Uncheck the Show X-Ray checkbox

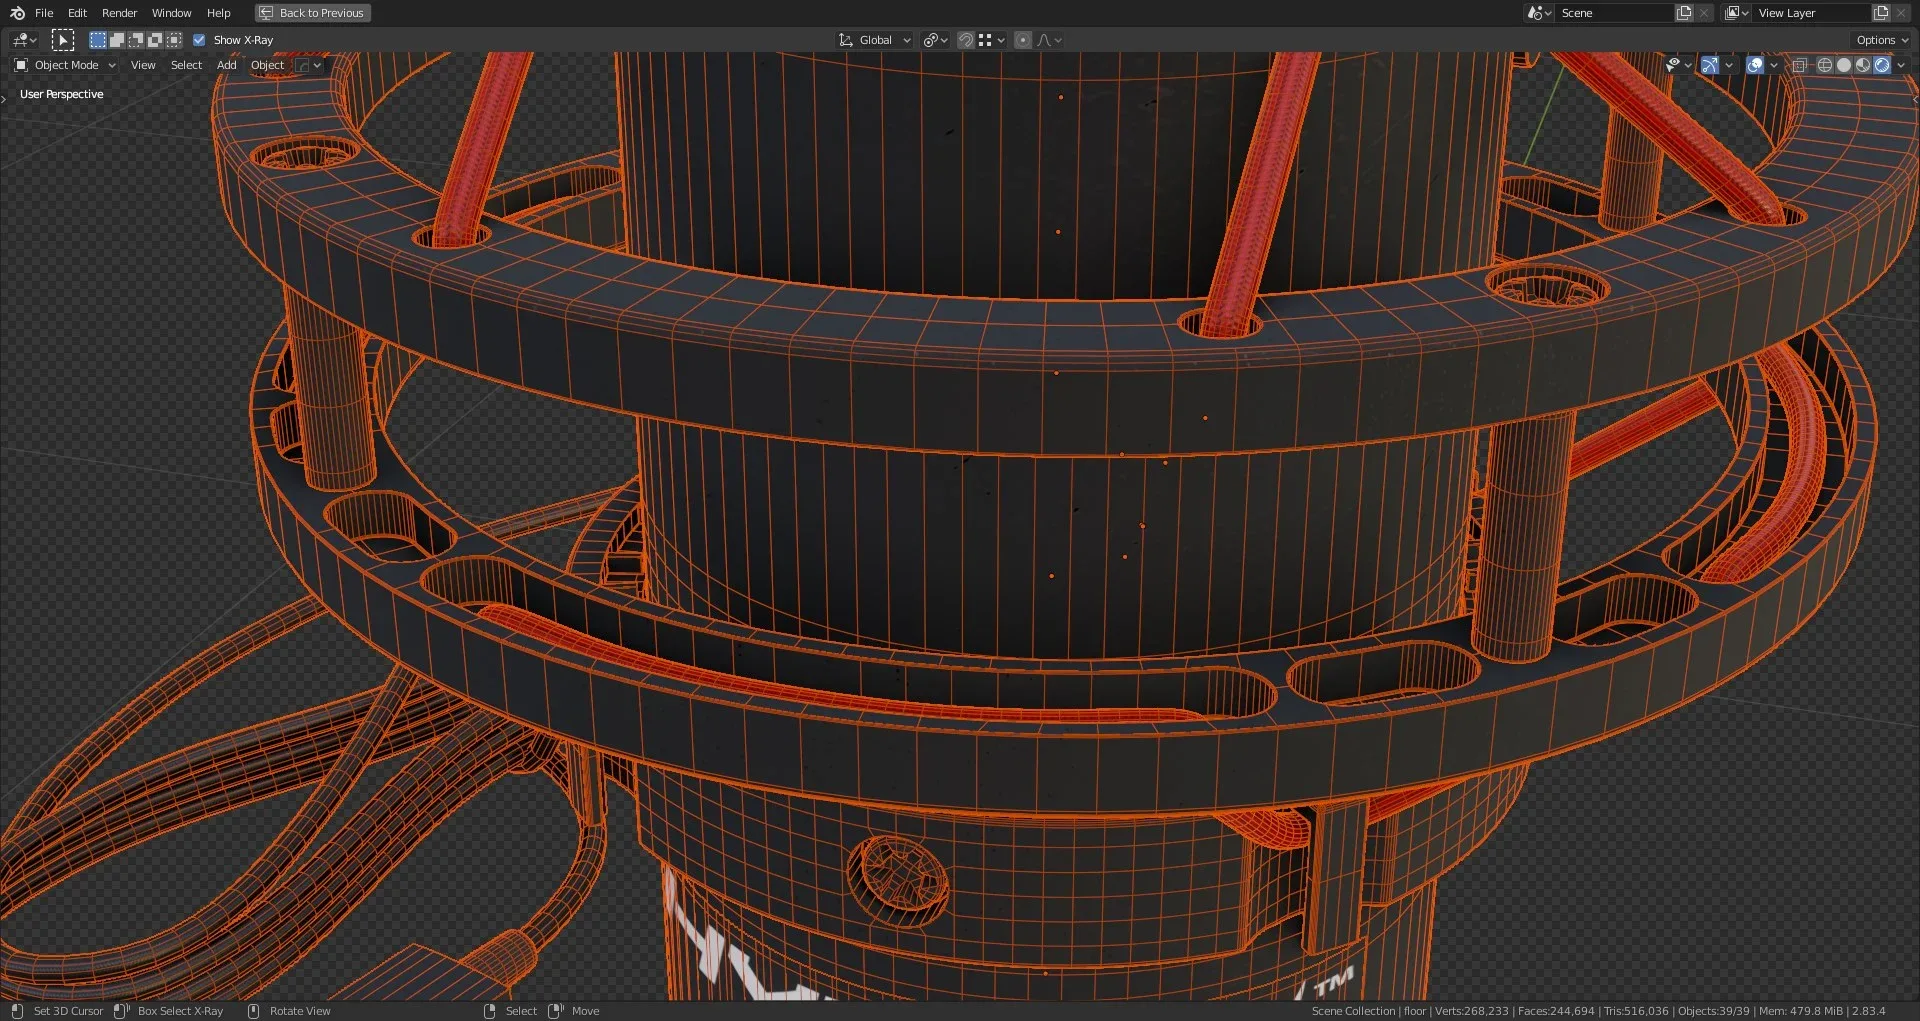point(199,40)
